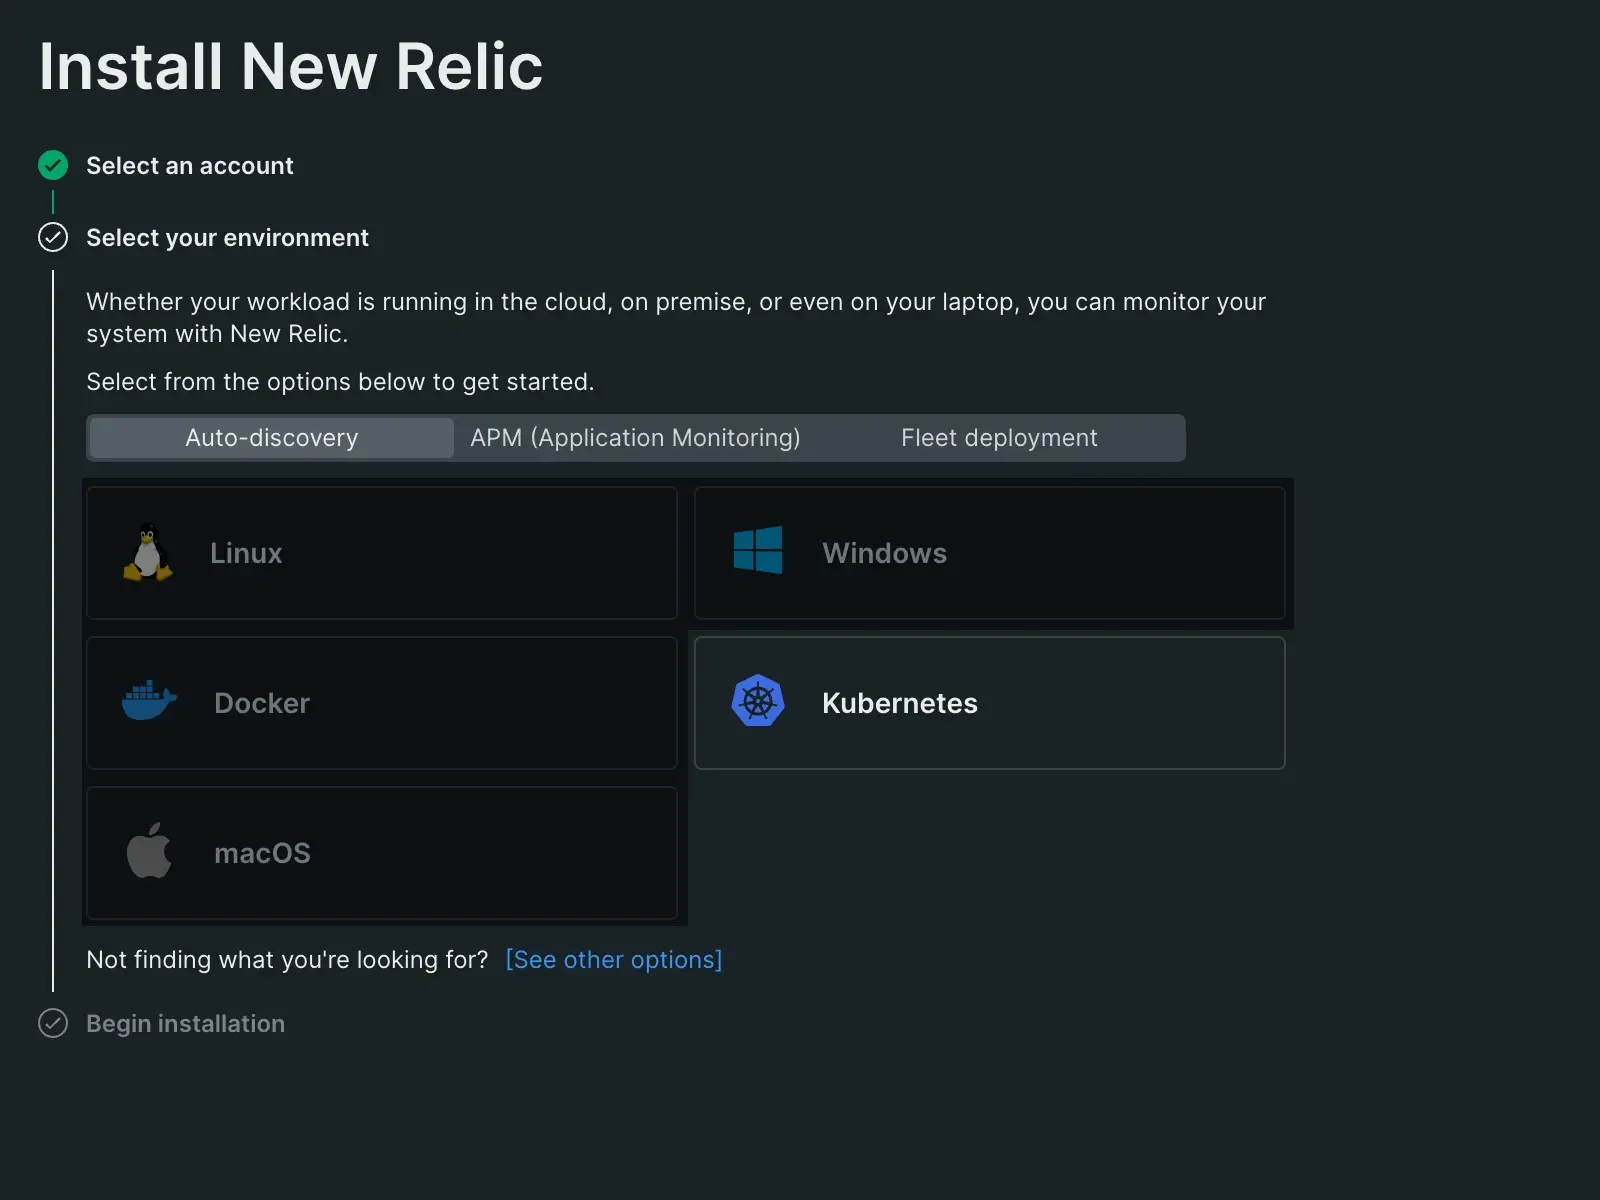Expand the Begin installation step title

185,1024
